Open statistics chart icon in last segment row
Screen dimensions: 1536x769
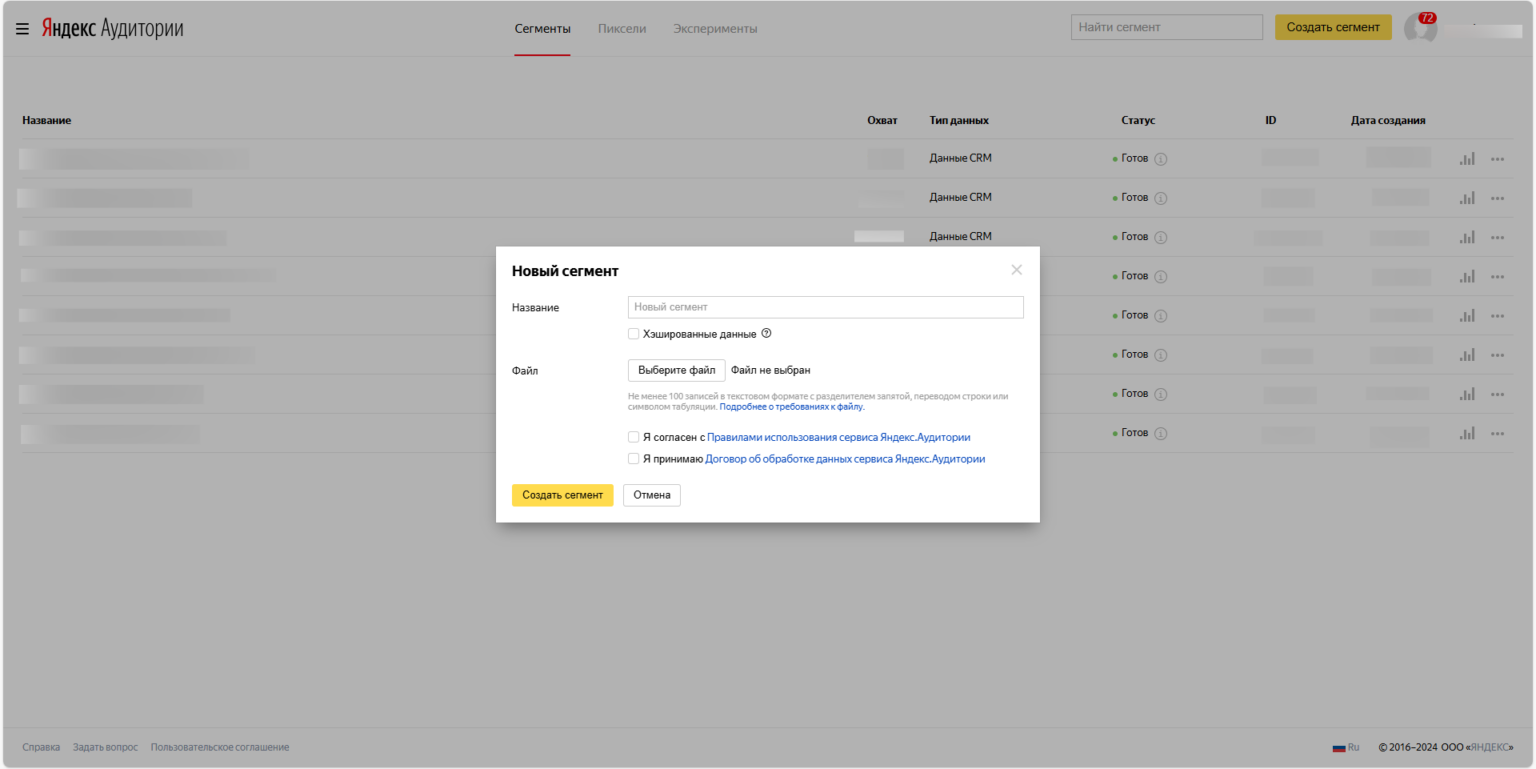[x=1467, y=434]
